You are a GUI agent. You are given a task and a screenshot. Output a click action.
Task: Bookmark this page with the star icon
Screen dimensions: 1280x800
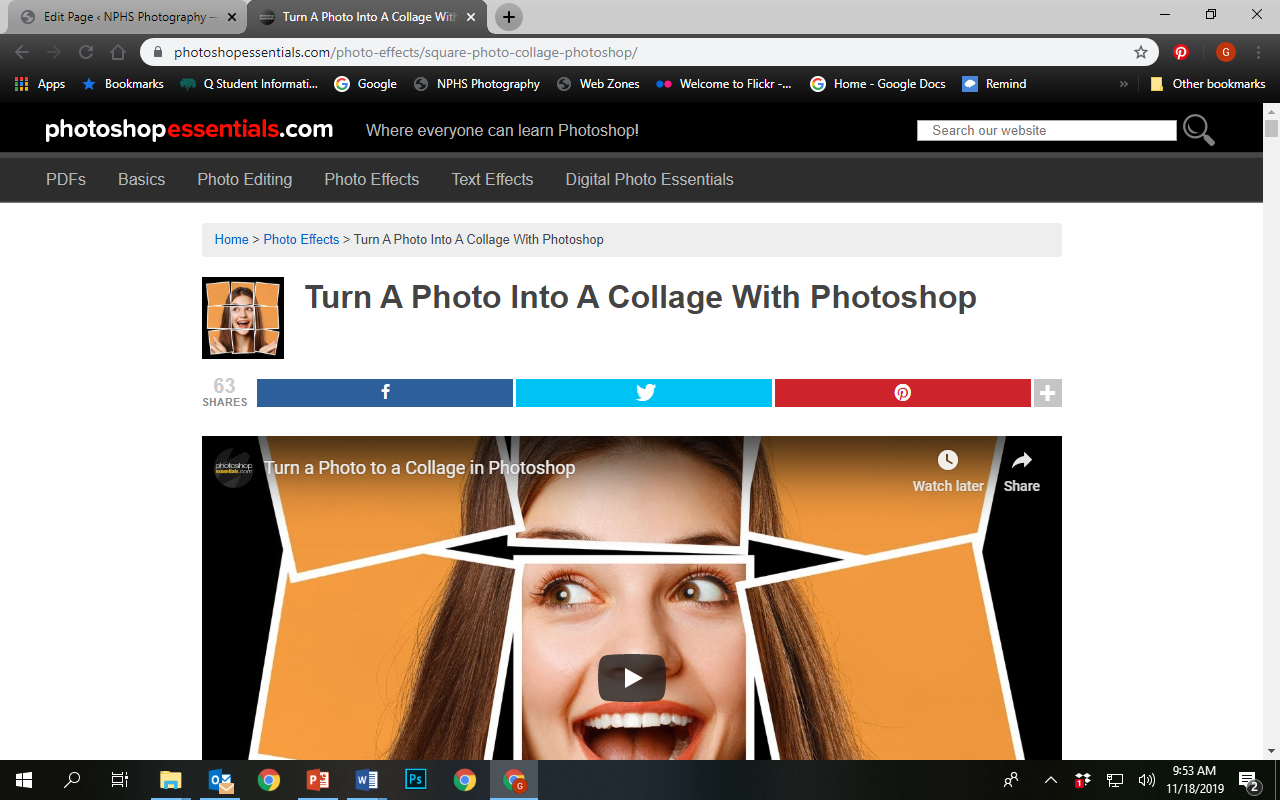click(x=1141, y=52)
